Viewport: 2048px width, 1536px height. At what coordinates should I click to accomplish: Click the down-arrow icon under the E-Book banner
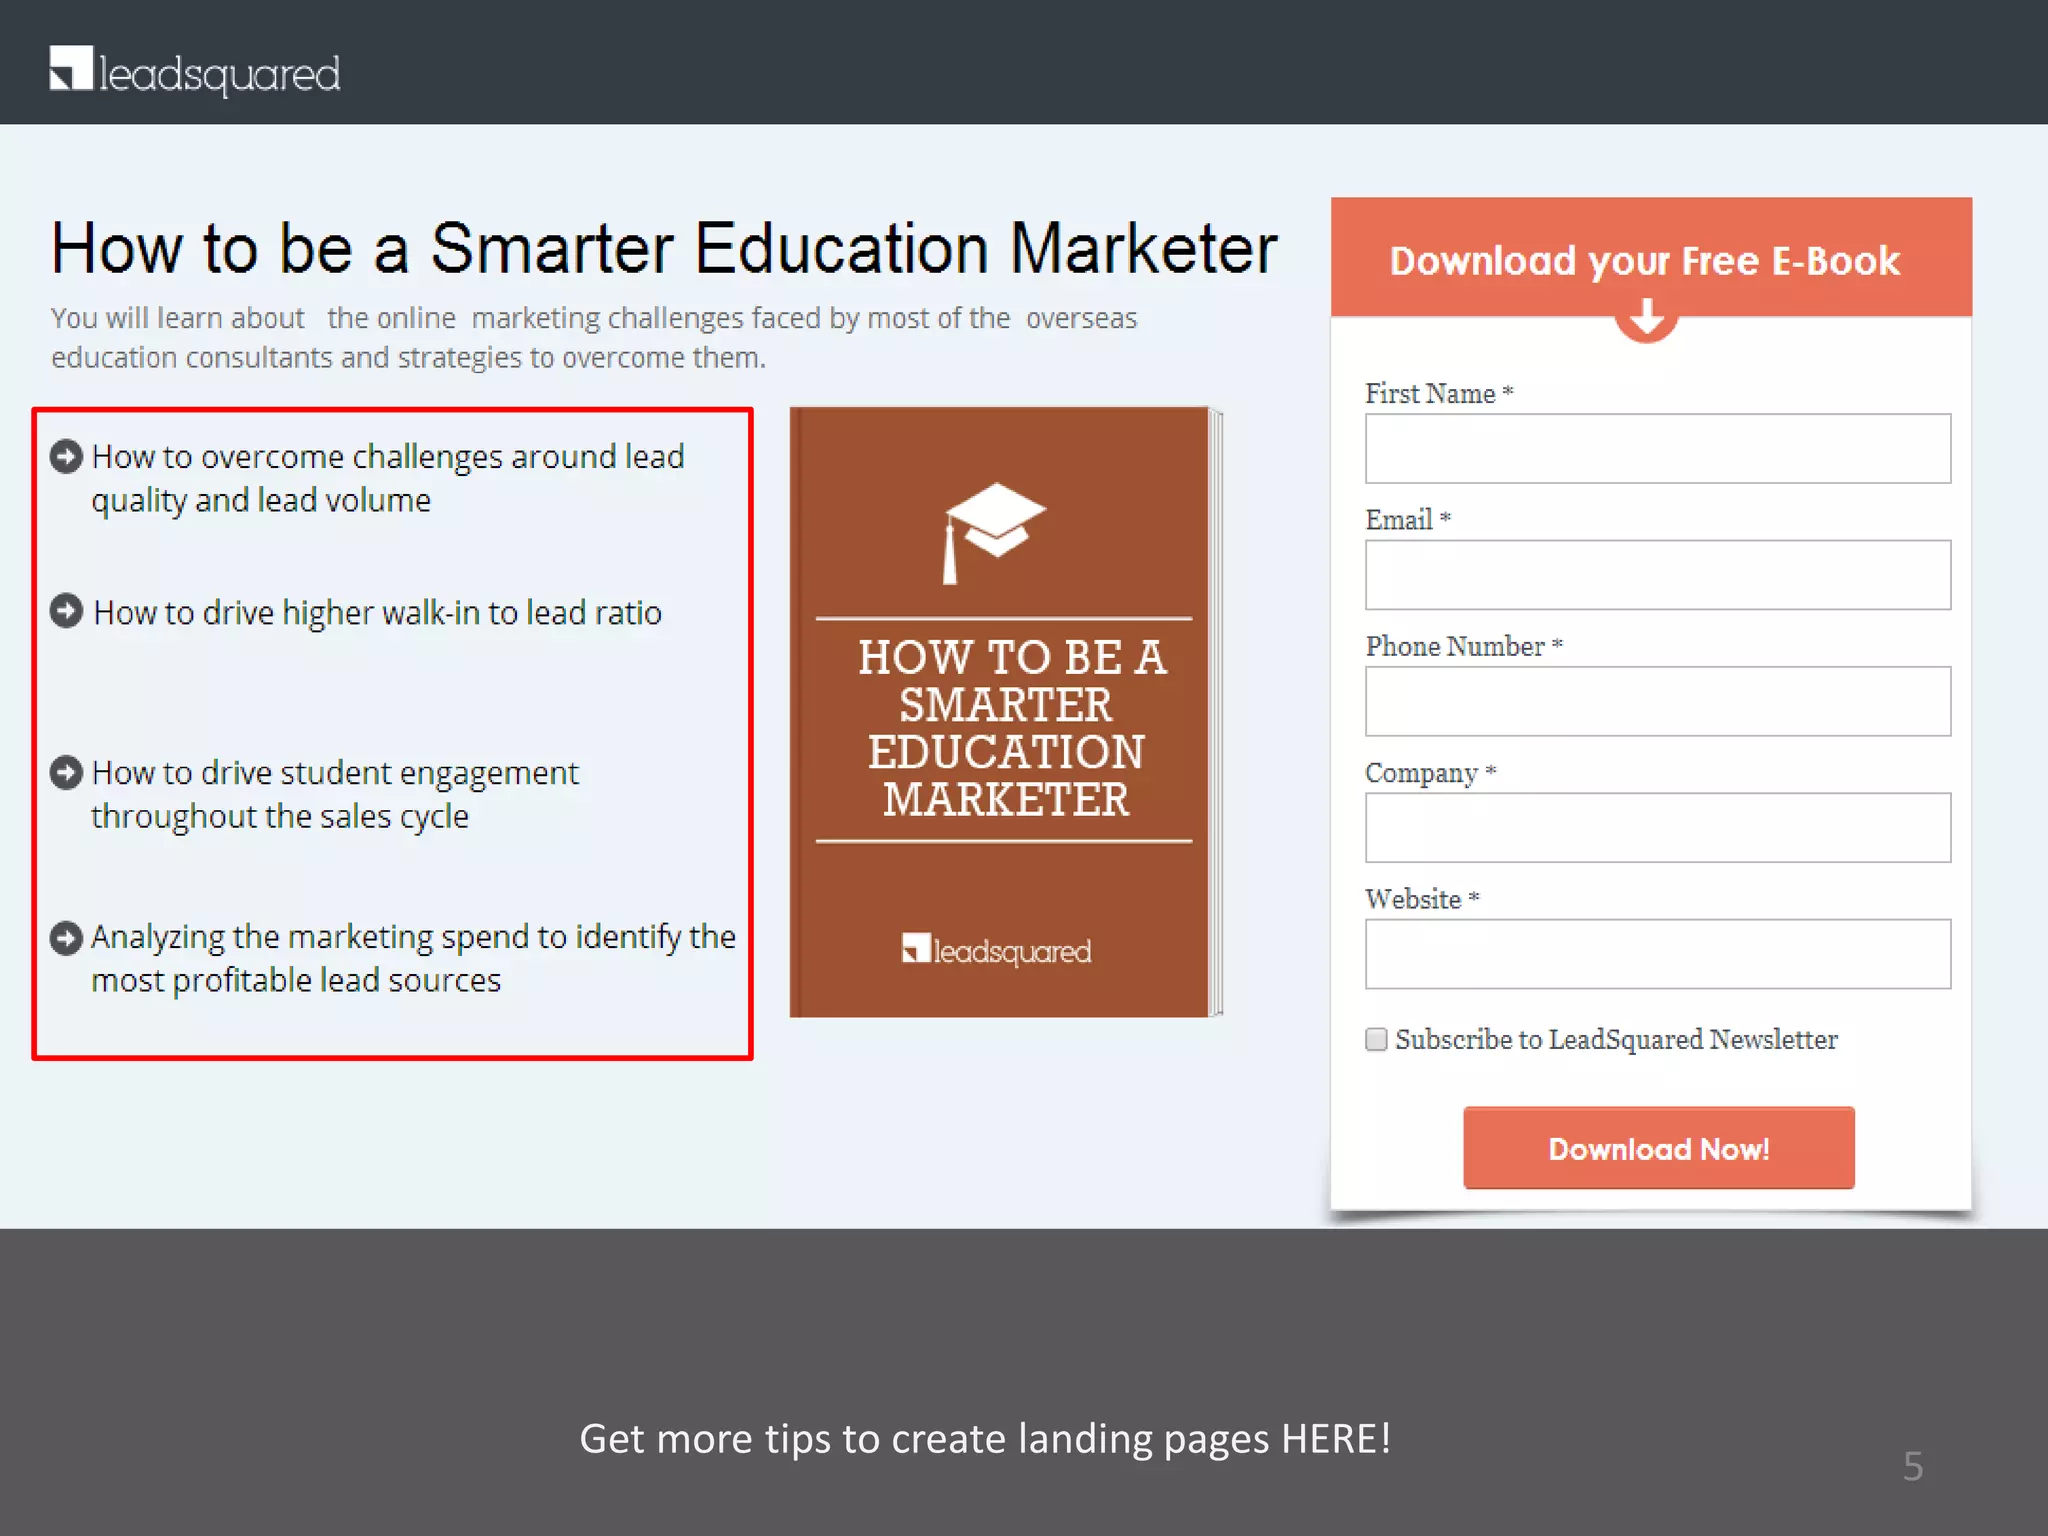pyautogui.click(x=1646, y=318)
